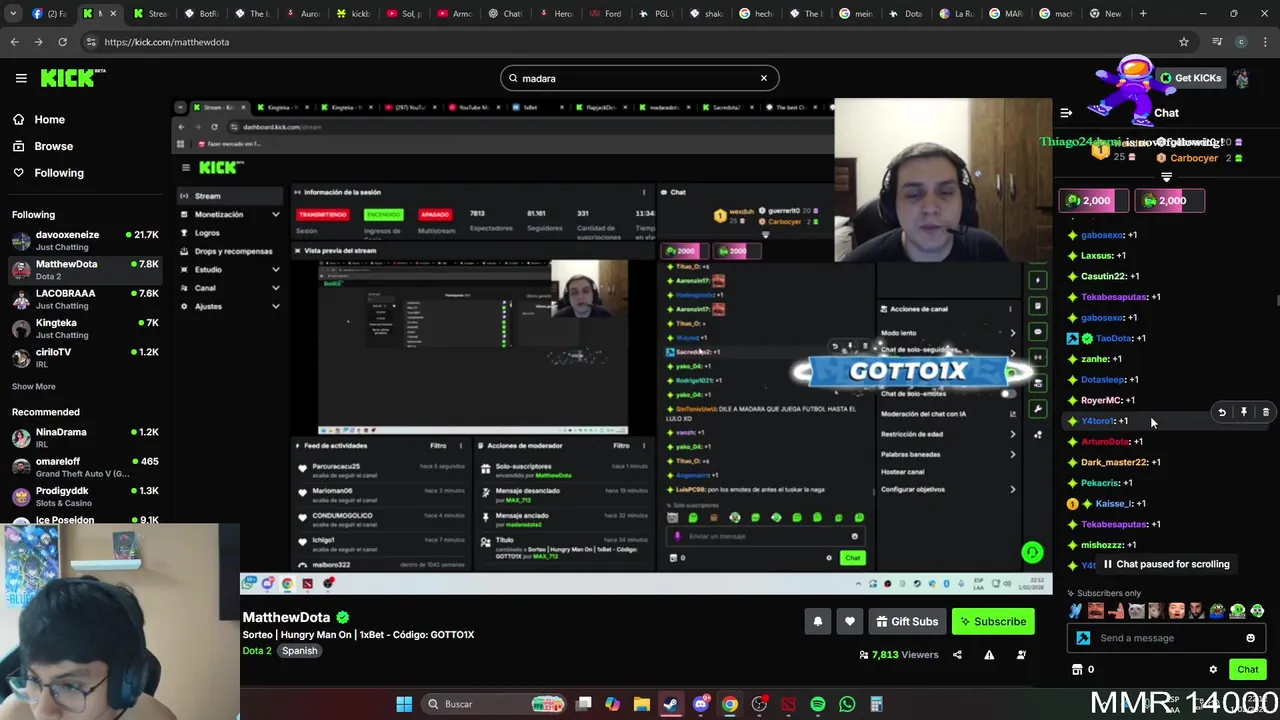The width and height of the screenshot is (1280, 720).
Task: Open omareloff recommended channel
Action: [85, 467]
